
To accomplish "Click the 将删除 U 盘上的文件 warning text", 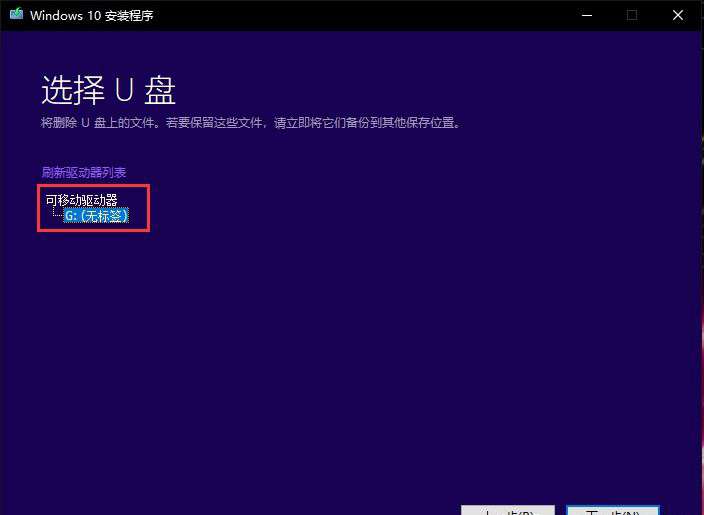I will click(x=251, y=123).
